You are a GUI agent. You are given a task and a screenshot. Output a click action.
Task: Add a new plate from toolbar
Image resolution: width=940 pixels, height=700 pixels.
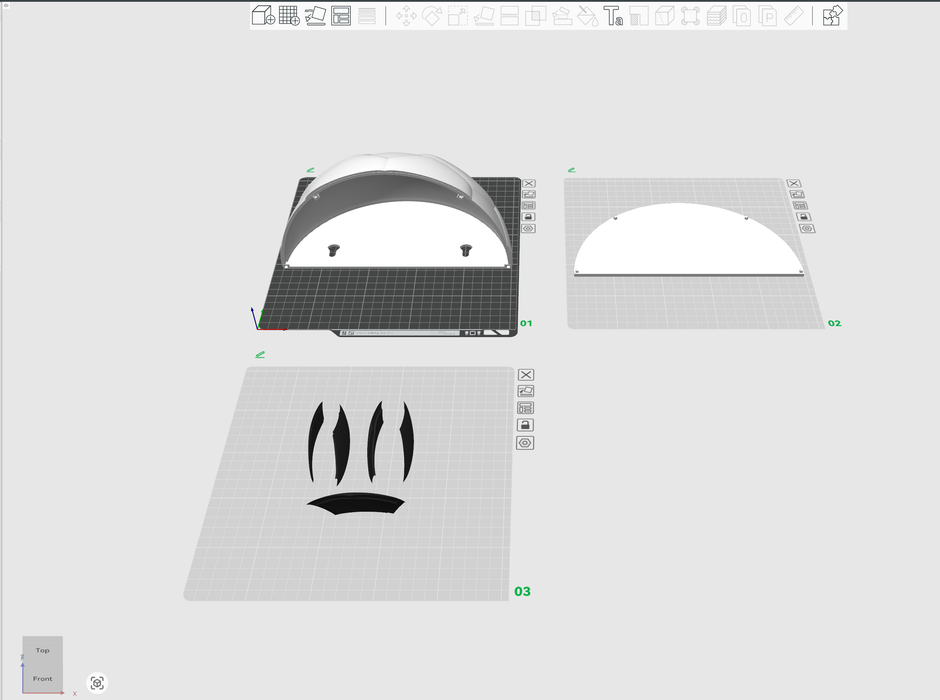coord(289,15)
